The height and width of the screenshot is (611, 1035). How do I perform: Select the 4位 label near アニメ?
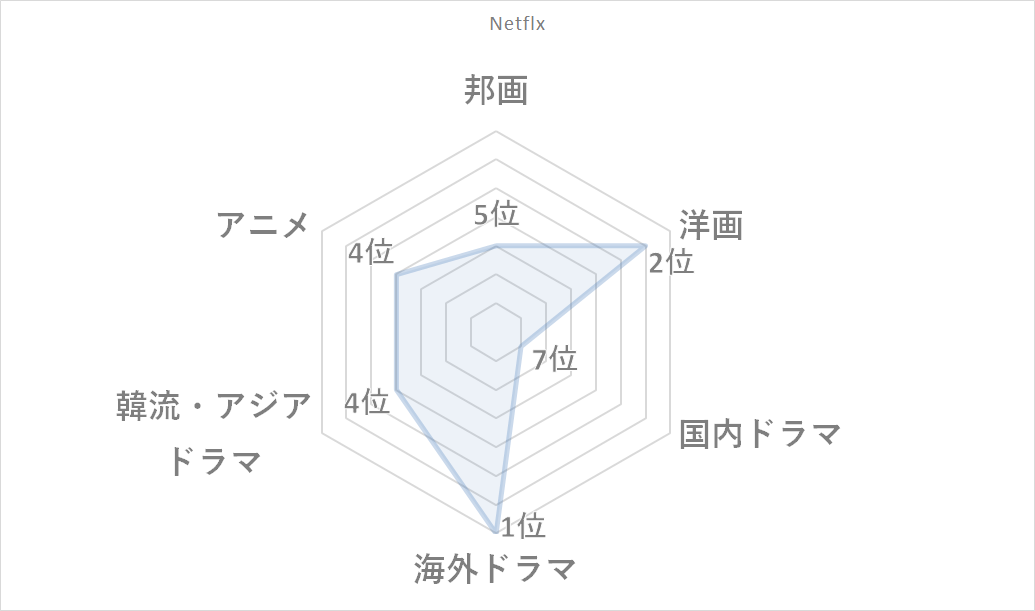pyautogui.click(x=371, y=252)
